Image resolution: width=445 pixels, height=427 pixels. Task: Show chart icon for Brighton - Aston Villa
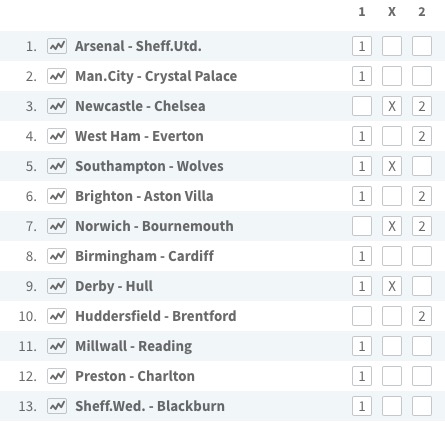coord(57,196)
